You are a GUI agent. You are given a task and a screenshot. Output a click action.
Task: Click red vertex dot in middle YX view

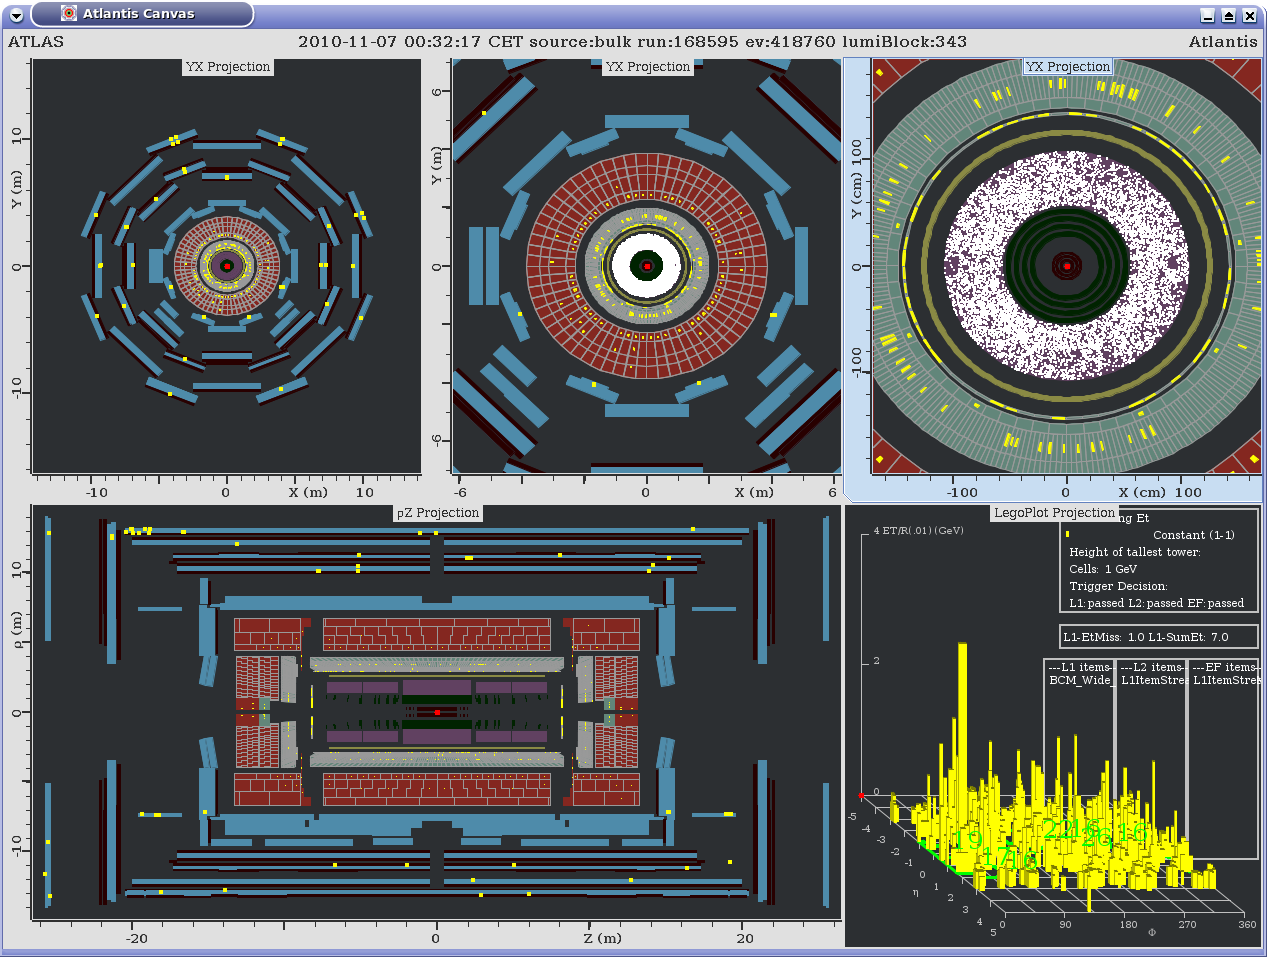tap(647, 266)
